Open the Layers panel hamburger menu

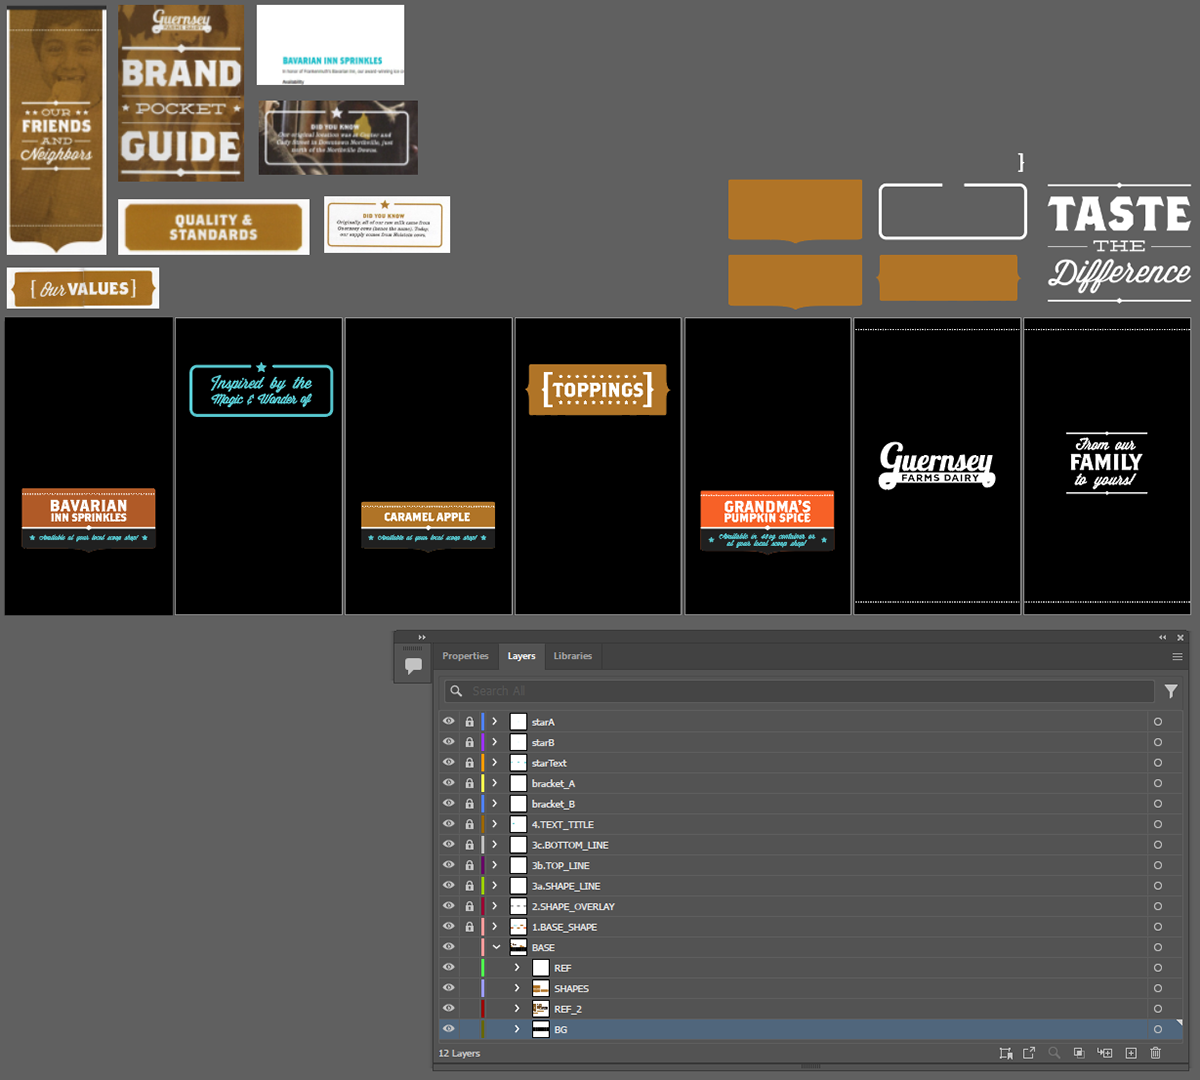1177,657
